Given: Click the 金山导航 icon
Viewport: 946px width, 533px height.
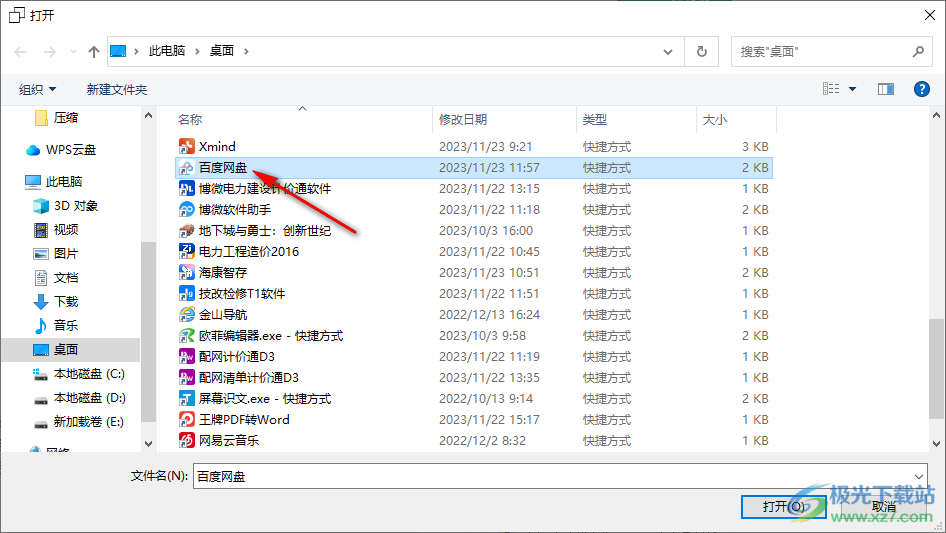Looking at the screenshot, I should 186,314.
